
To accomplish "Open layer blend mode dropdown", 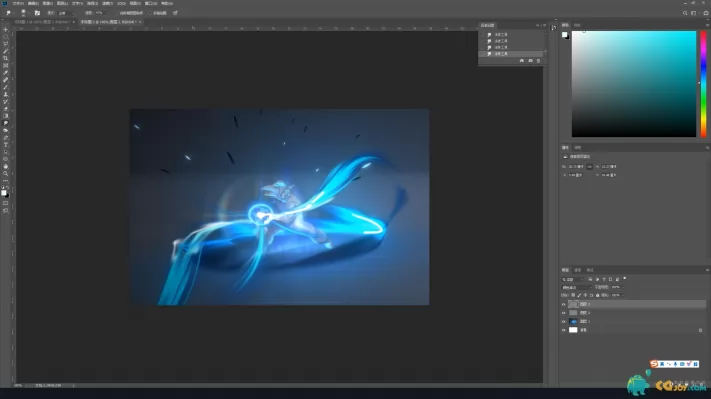I will [577, 287].
